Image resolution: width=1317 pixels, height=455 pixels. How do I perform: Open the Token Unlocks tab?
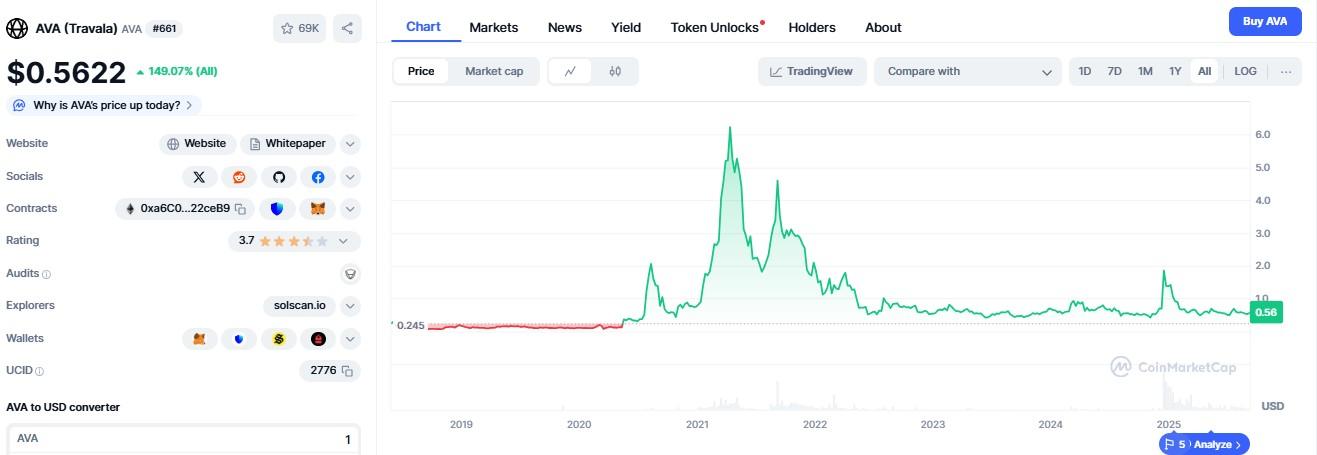[x=715, y=28]
